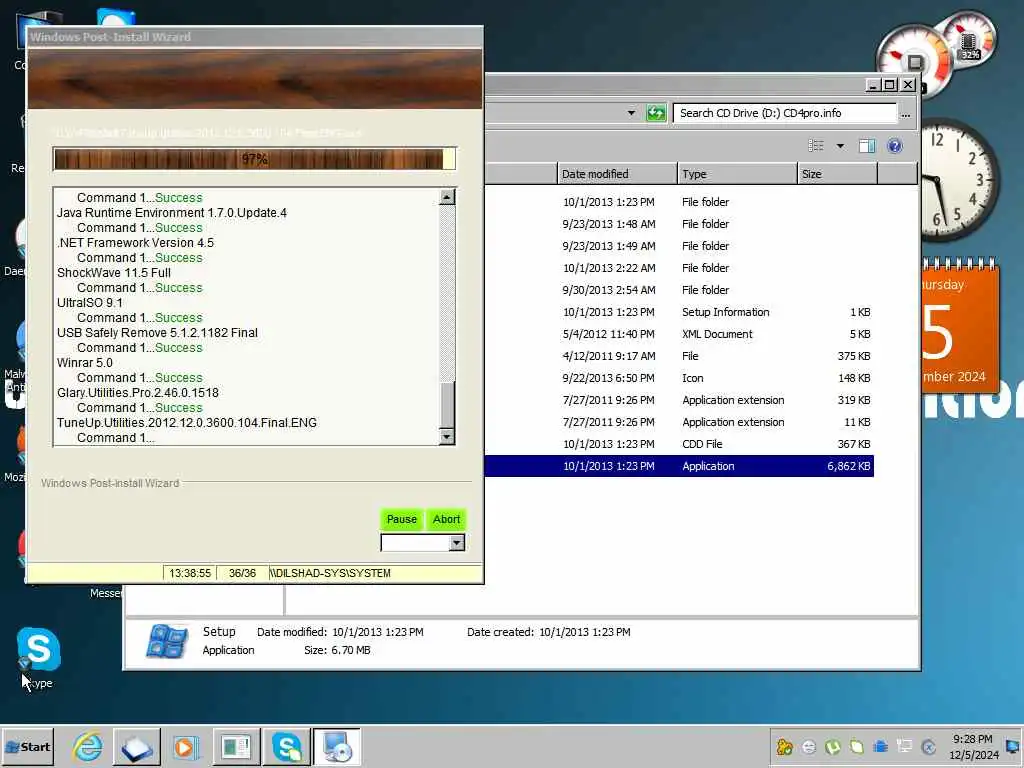
Task: Open the green panel taskbar app
Action: click(236, 746)
